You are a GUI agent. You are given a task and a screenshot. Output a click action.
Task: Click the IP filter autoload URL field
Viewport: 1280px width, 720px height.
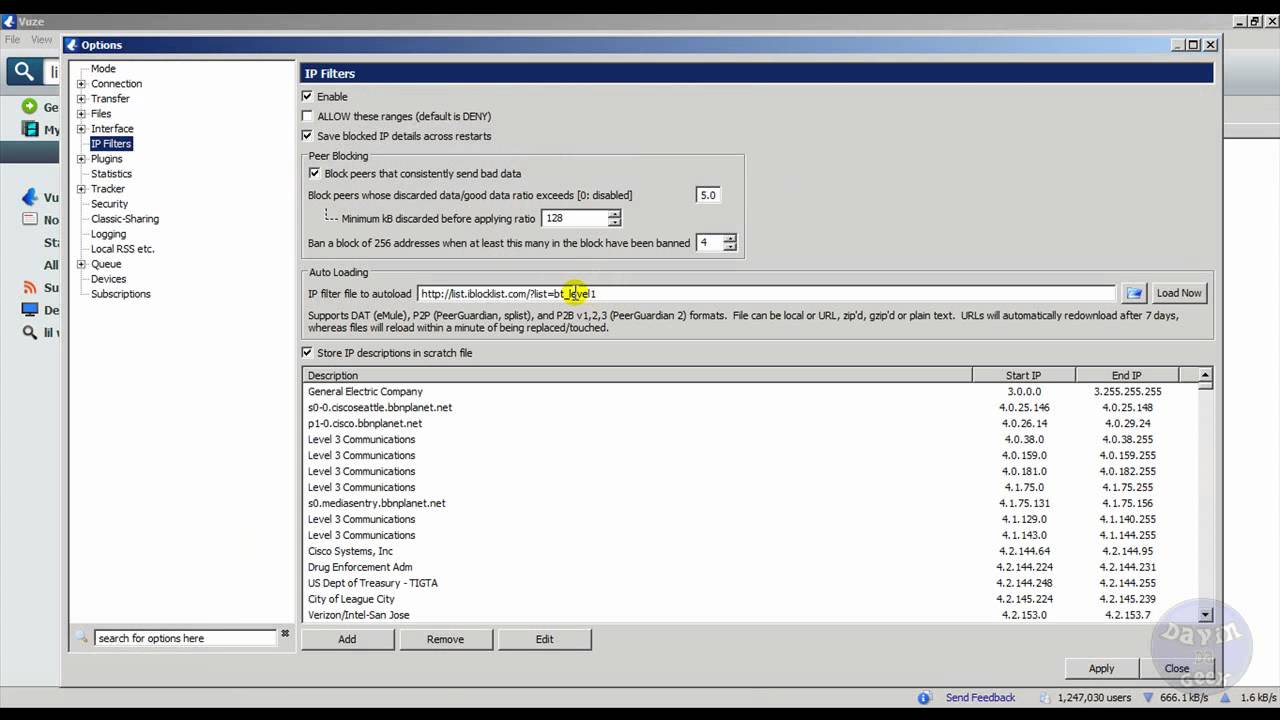[766, 293]
